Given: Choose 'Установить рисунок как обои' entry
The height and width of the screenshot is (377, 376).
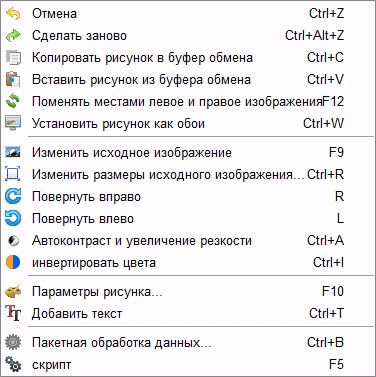Looking at the screenshot, I should 188,124.
